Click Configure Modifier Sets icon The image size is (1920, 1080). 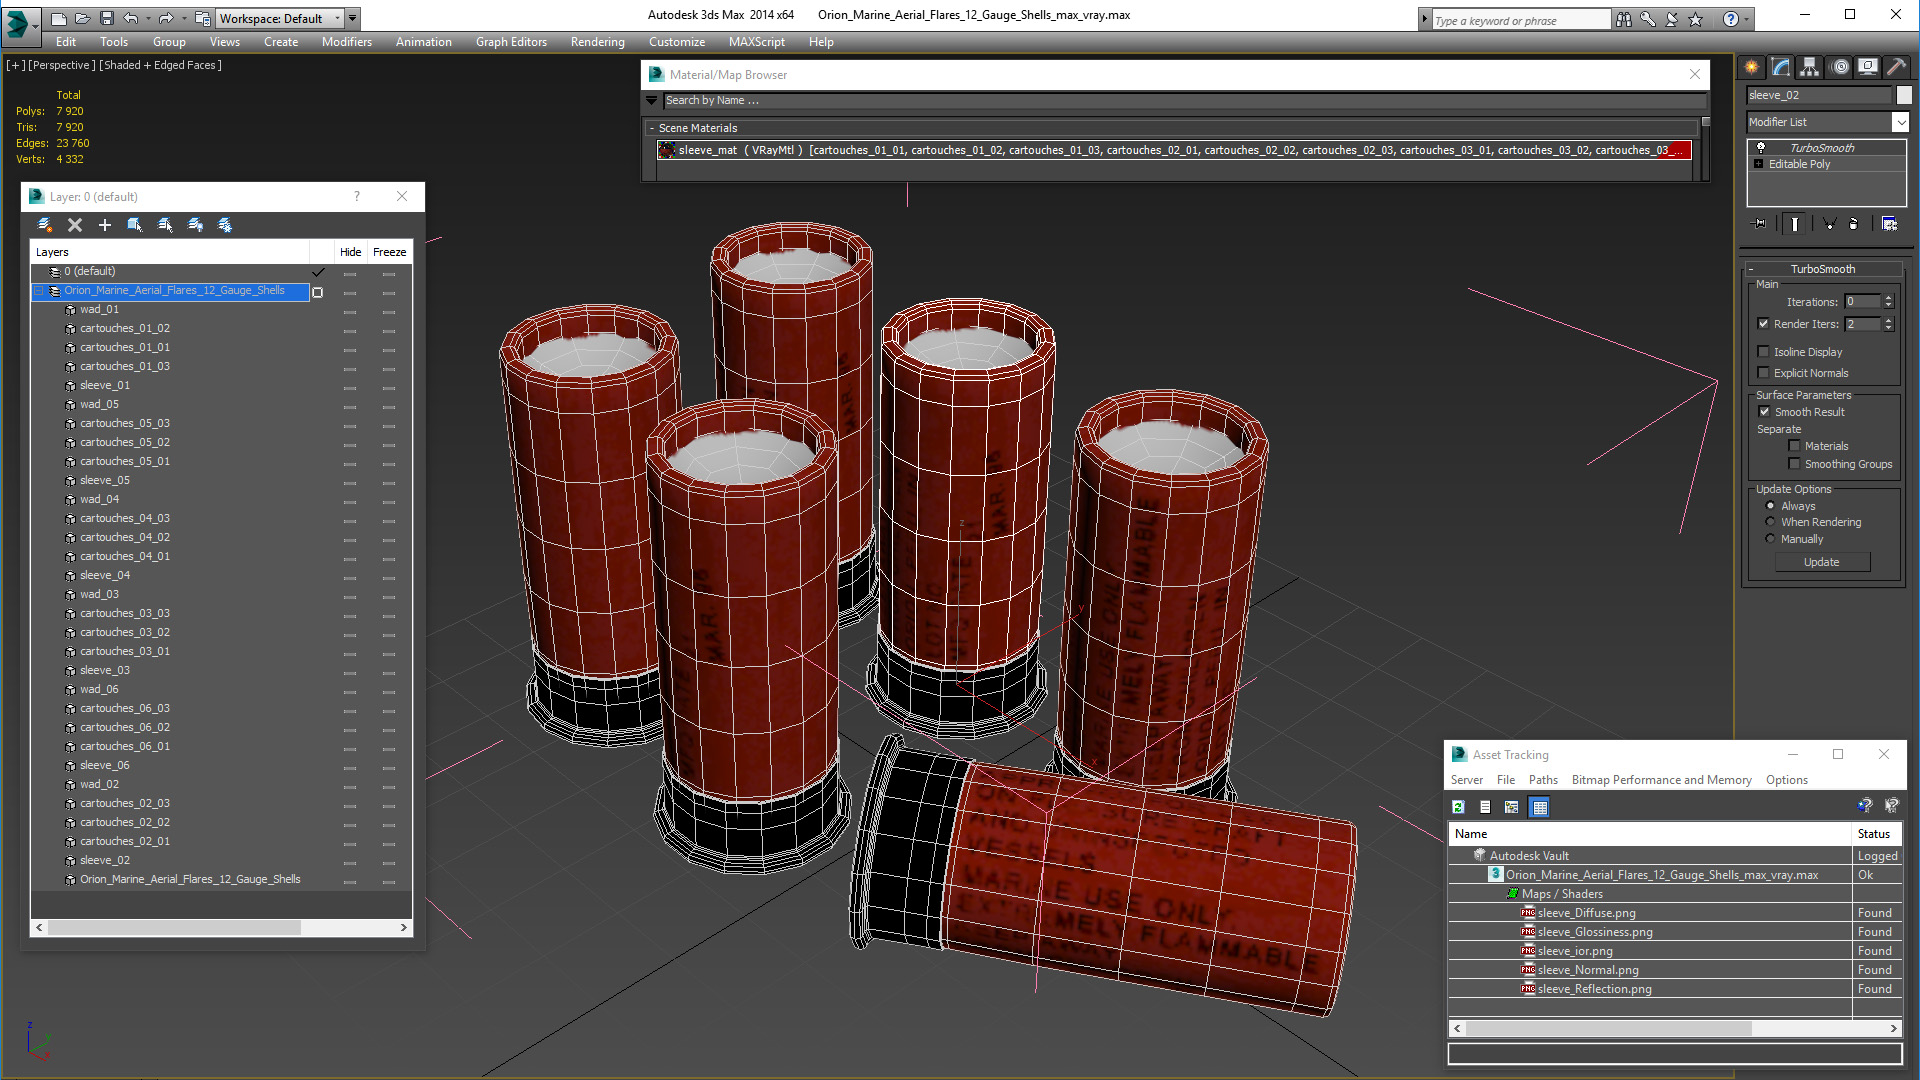pos(1890,224)
